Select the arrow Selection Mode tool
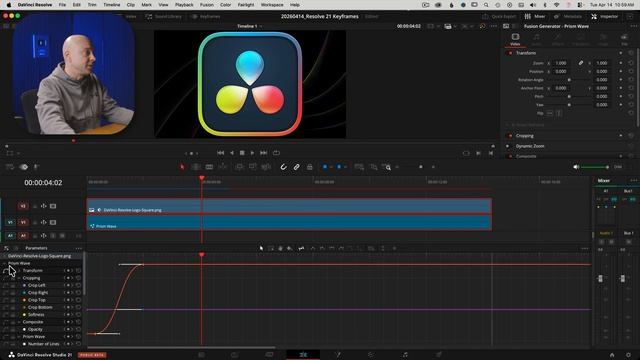This screenshot has height=360, width=640. coord(182,167)
